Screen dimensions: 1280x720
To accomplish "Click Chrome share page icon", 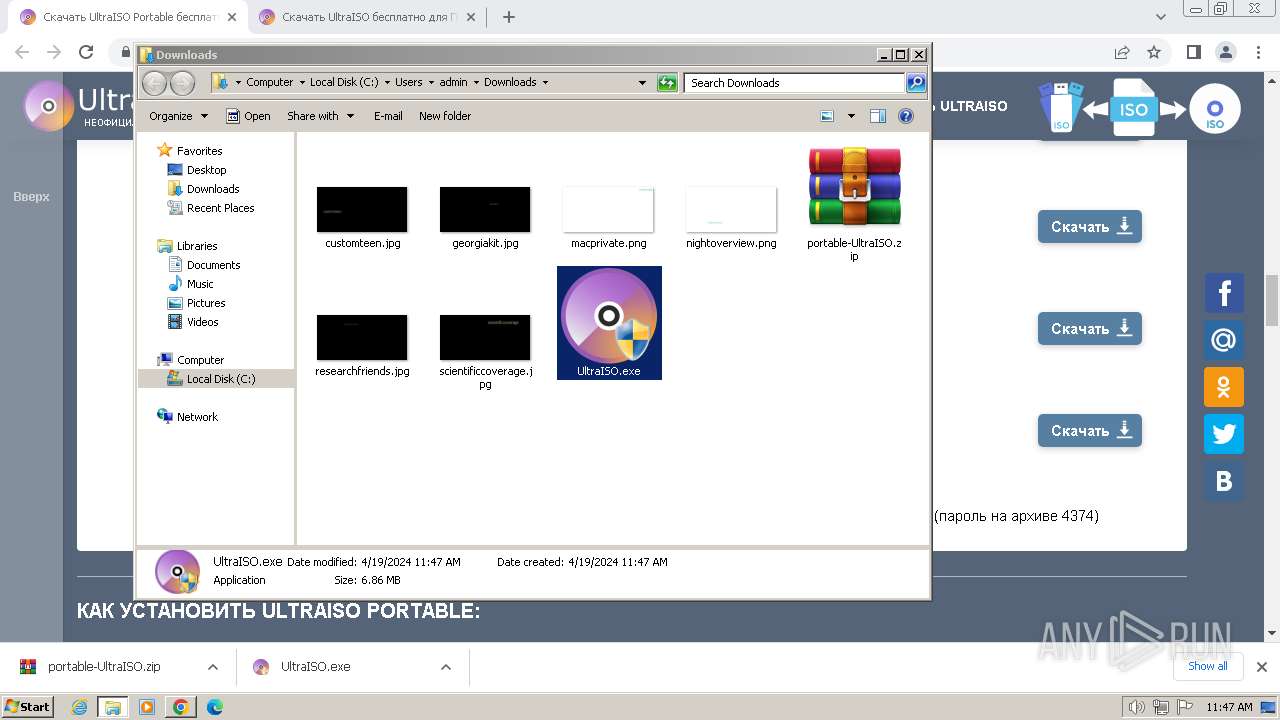I will 1122,52.
